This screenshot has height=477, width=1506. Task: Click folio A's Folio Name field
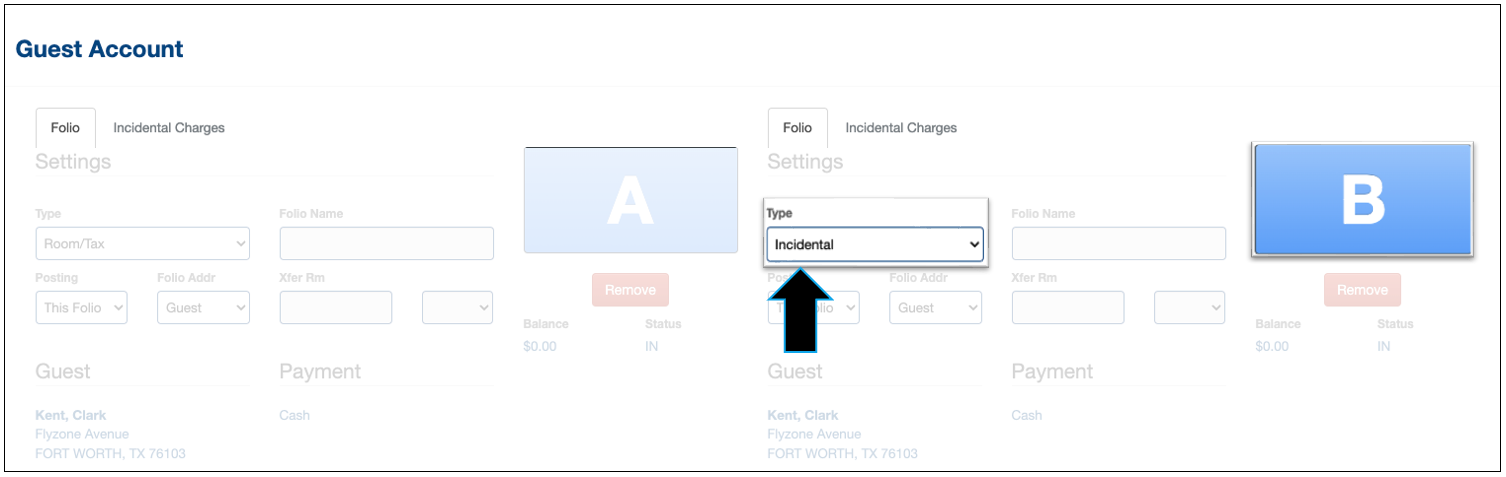[x=386, y=243]
